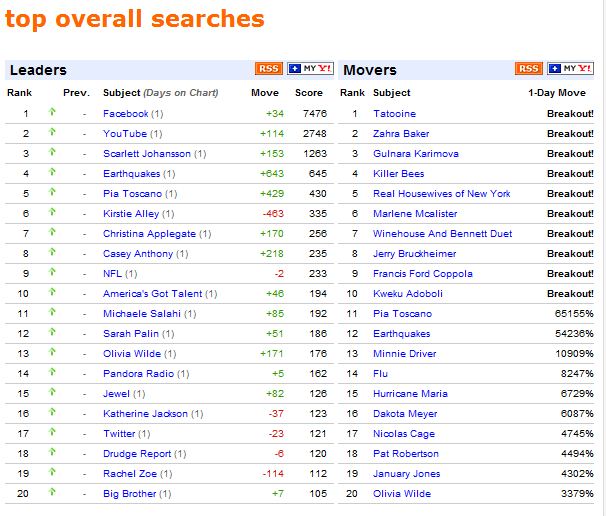Click Facebook's score value 7476

click(x=315, y=114)
